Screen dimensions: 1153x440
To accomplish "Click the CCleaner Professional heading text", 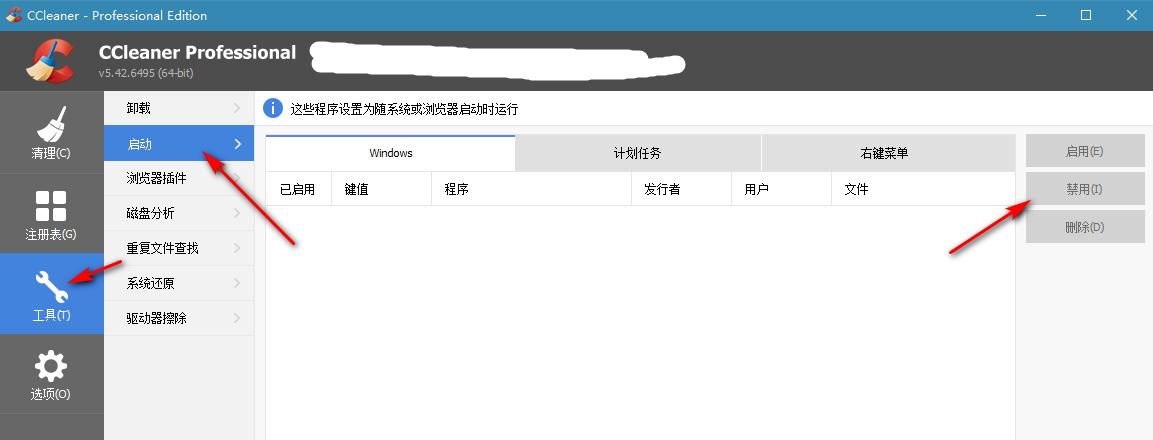I will click(197, 52).
